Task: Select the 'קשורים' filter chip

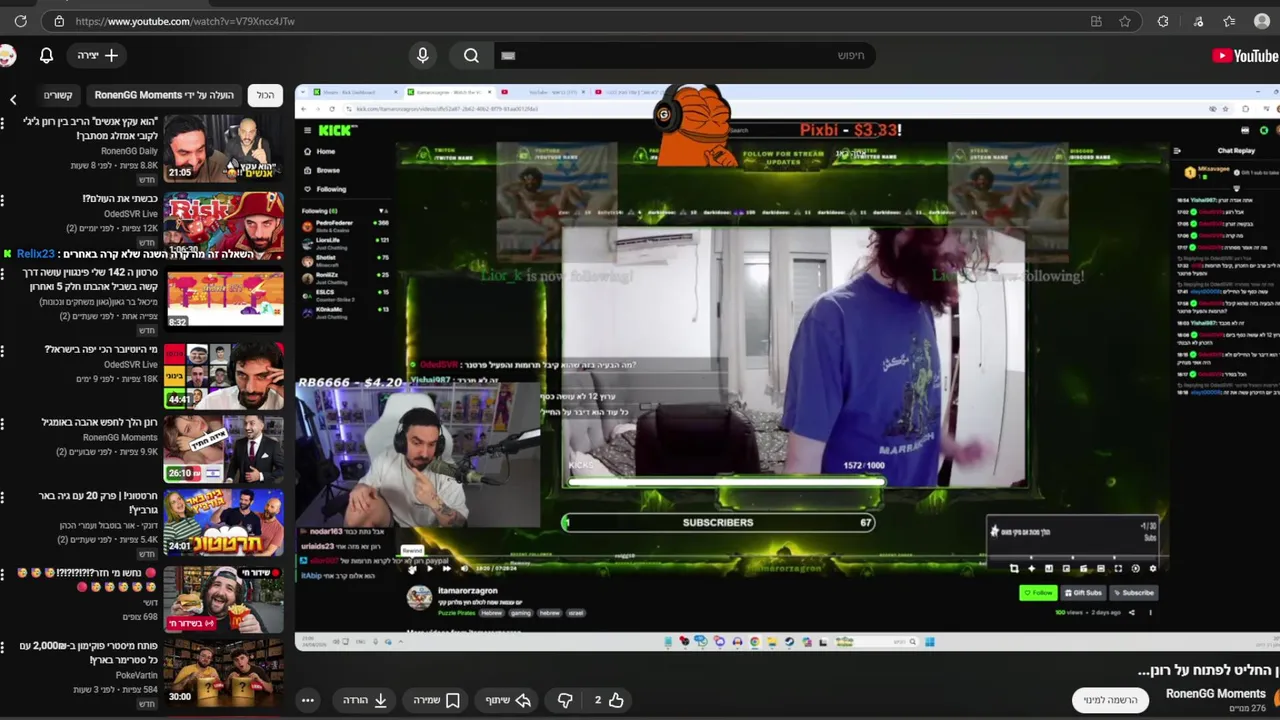Action: coord(58,95)
